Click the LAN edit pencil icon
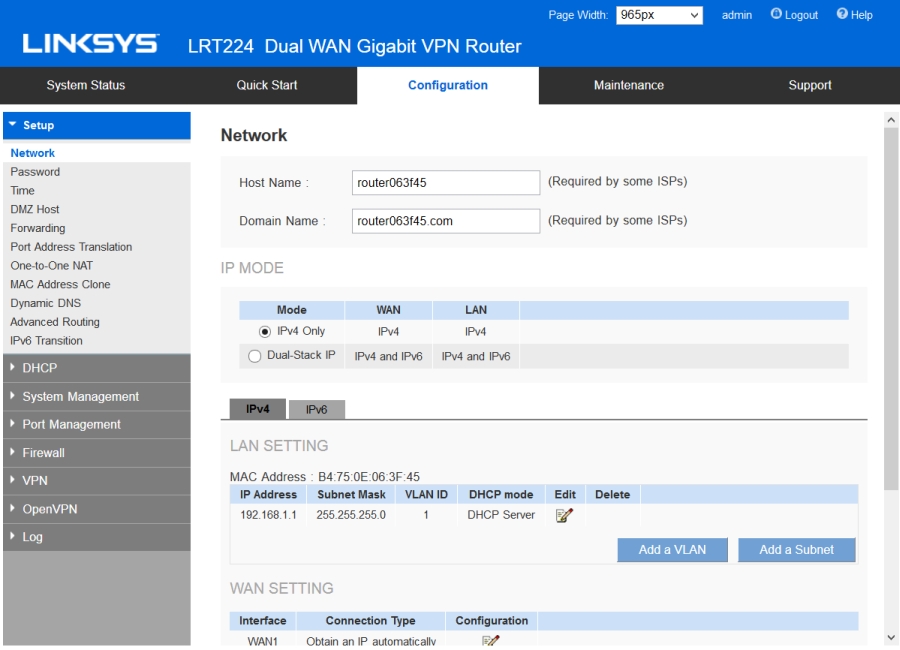 click(x=564, y=515)
